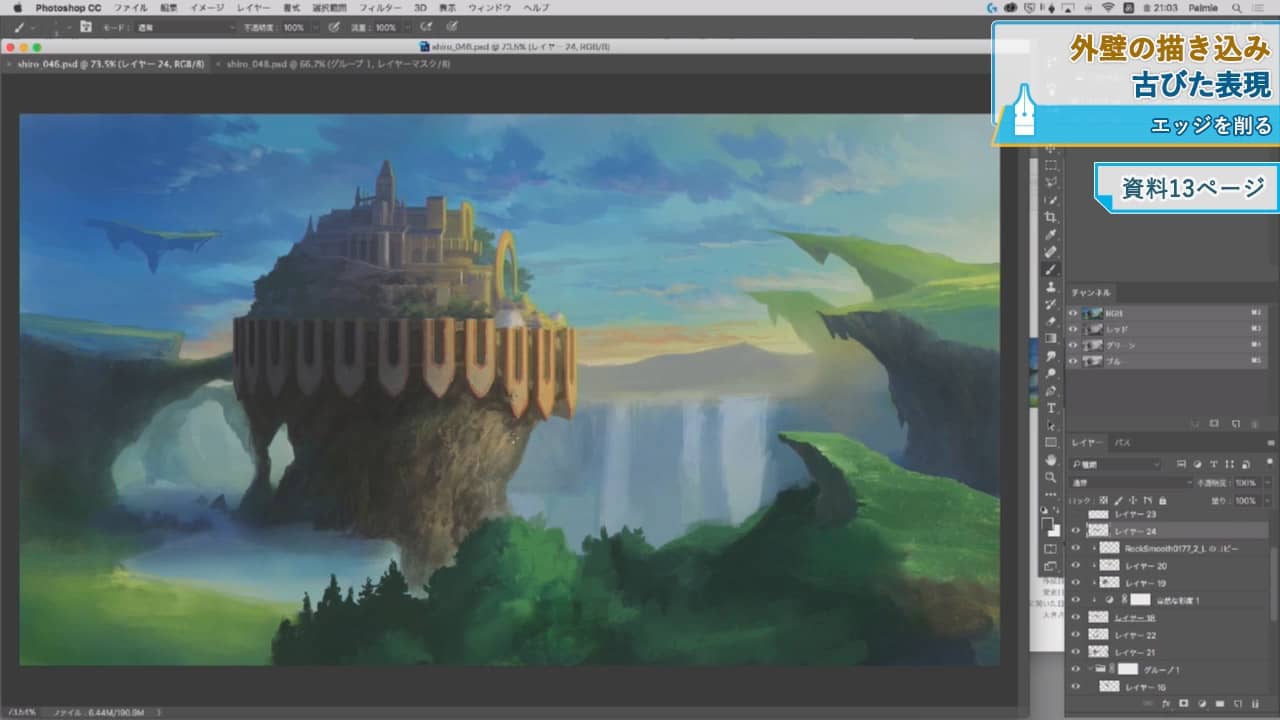Hide the RockSmooth0177_2_L copy layer
Image resolution: width=1280 pixels, height=720 pixels.
(1076, 548)
